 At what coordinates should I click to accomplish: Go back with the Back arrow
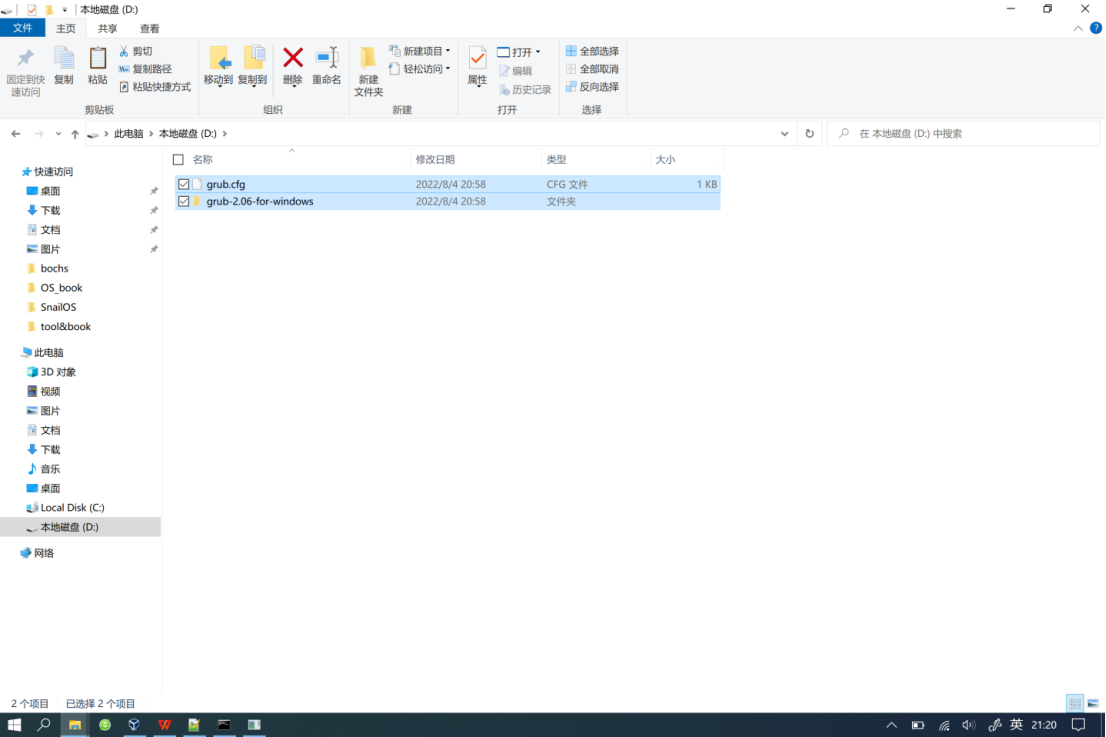coord(16,133)
